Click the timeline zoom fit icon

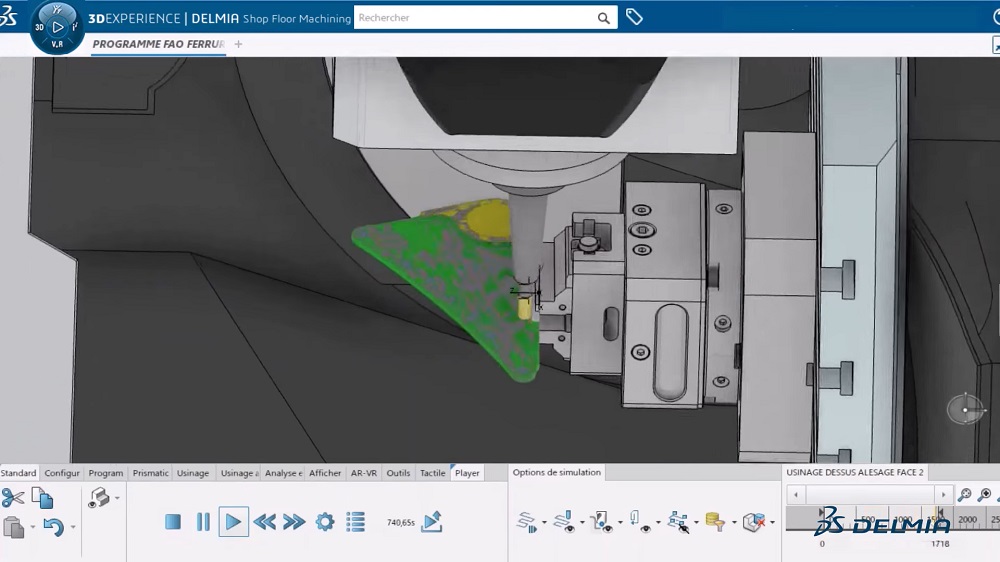[x=965, y=494]
